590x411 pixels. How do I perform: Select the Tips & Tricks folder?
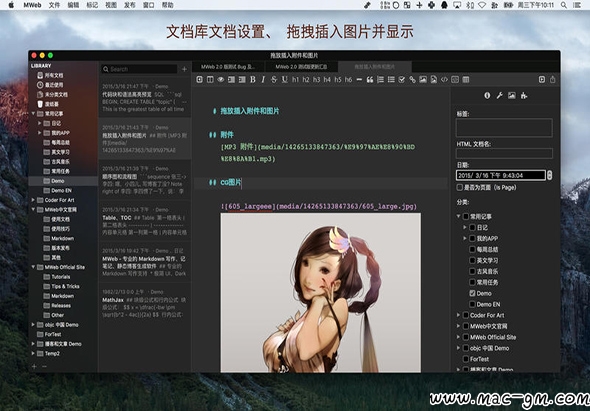click(65, 286)
